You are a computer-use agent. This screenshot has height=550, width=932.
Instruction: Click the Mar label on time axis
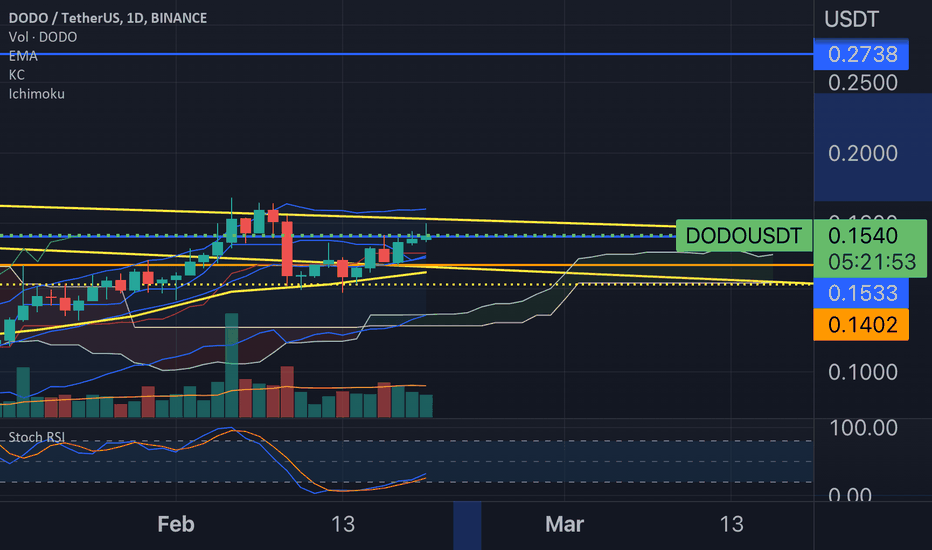564,524
